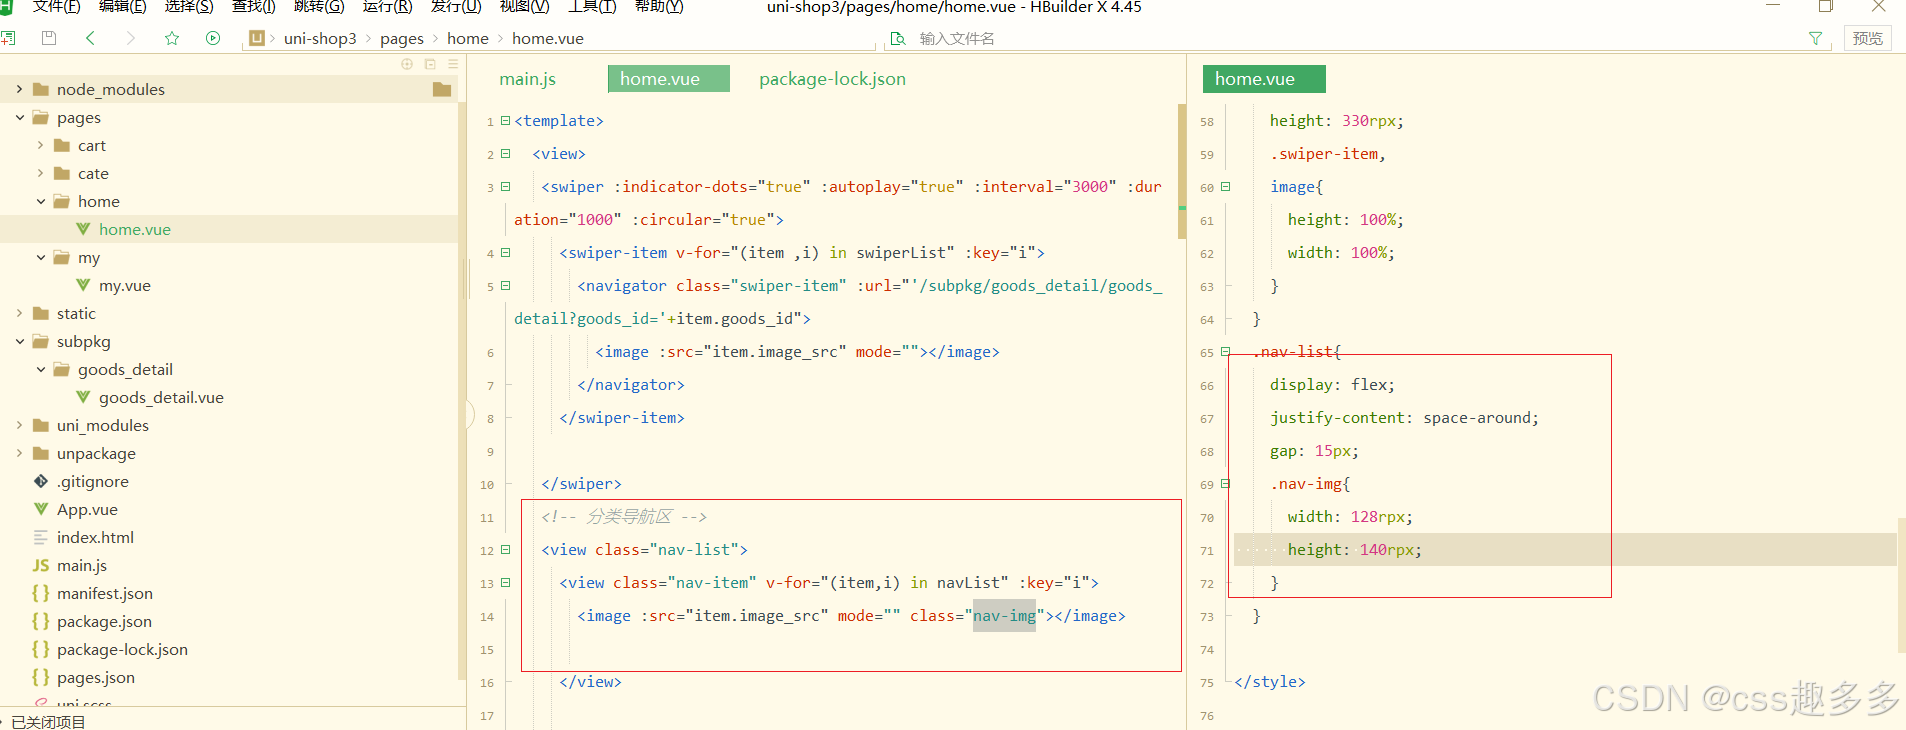Expand the node_modules folder

[x=19, y=89]
